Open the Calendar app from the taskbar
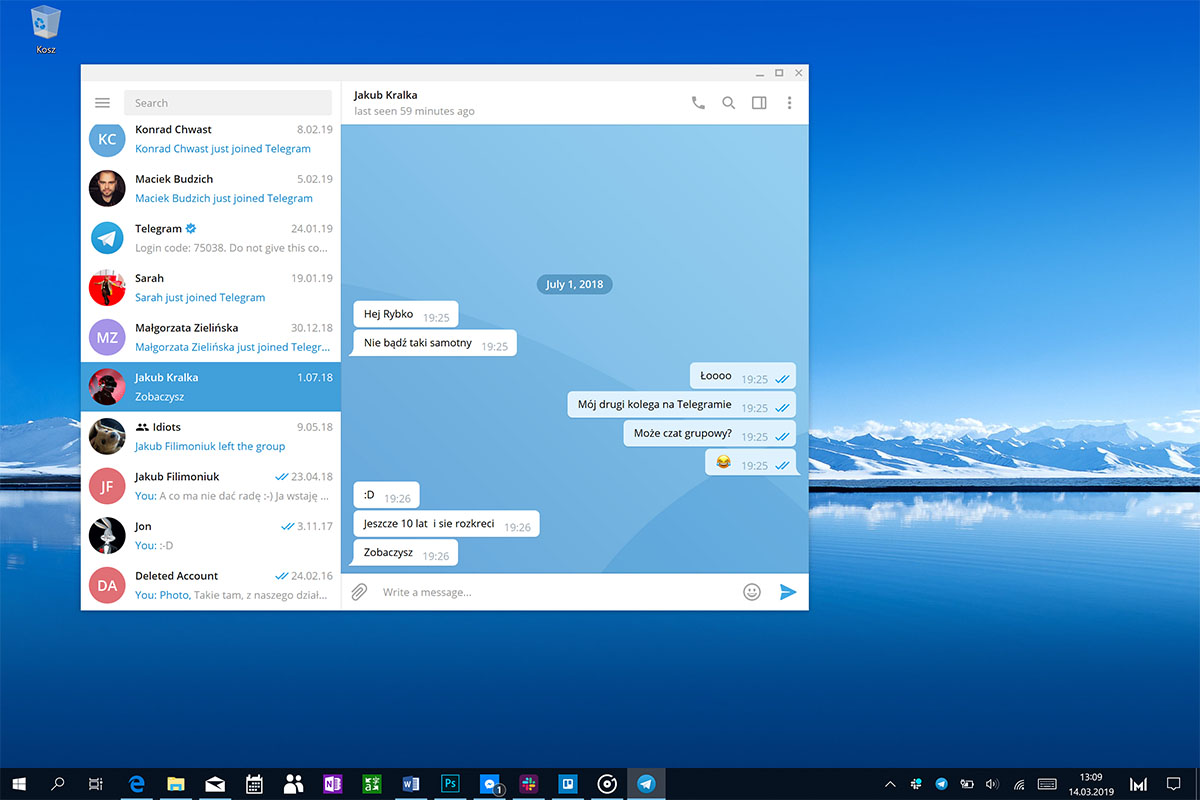The height and width of the screenshot is (800, 1200). coord(254,785)
